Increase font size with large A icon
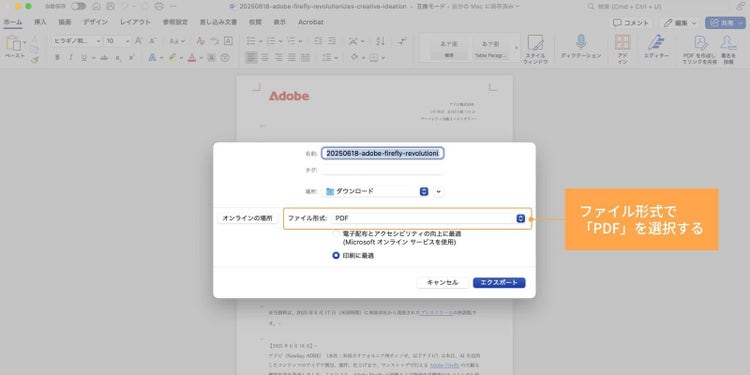Viewport: 750px width, 375px height. pyautogui.click(x=139, y=41)
